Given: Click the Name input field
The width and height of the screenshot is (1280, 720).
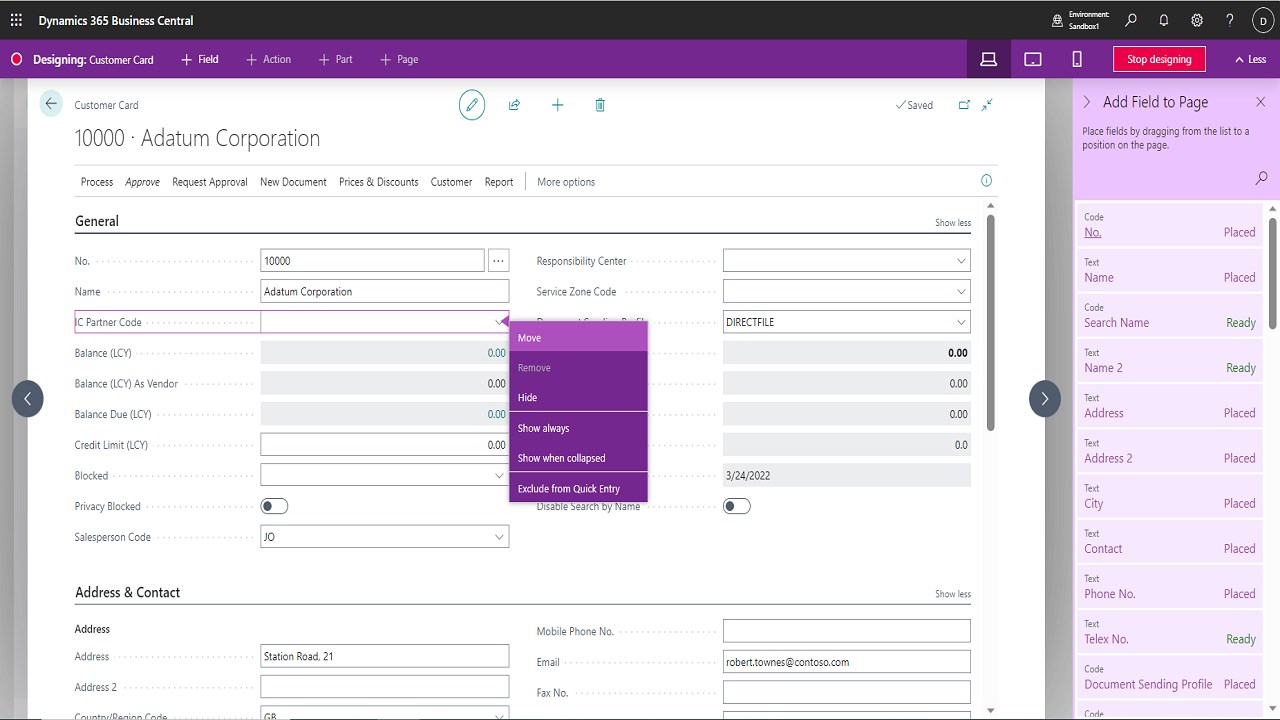Looking at the screenshot, I should click(384, 292).
